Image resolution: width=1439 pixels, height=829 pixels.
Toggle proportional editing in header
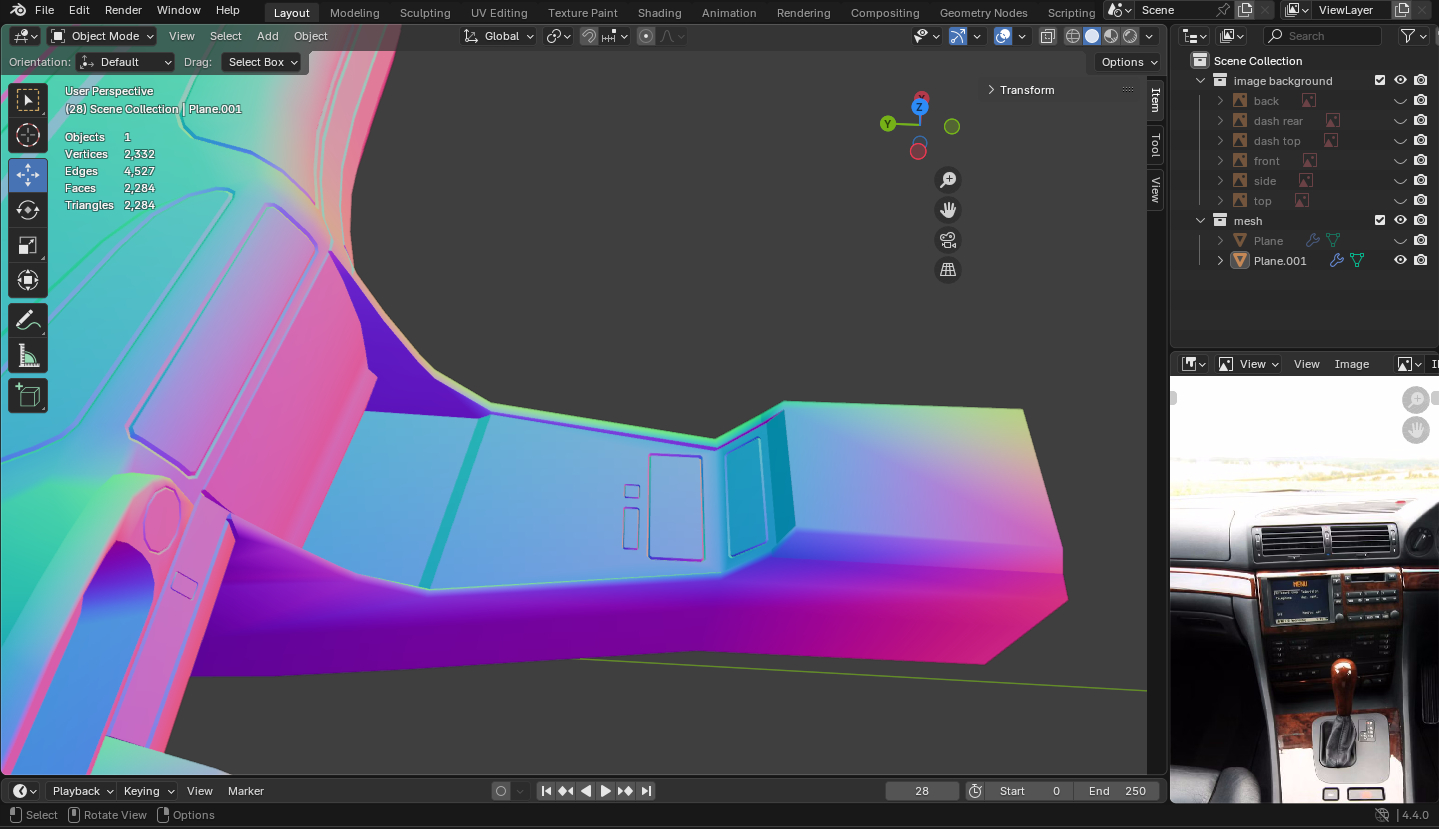(x=646, y=36)
